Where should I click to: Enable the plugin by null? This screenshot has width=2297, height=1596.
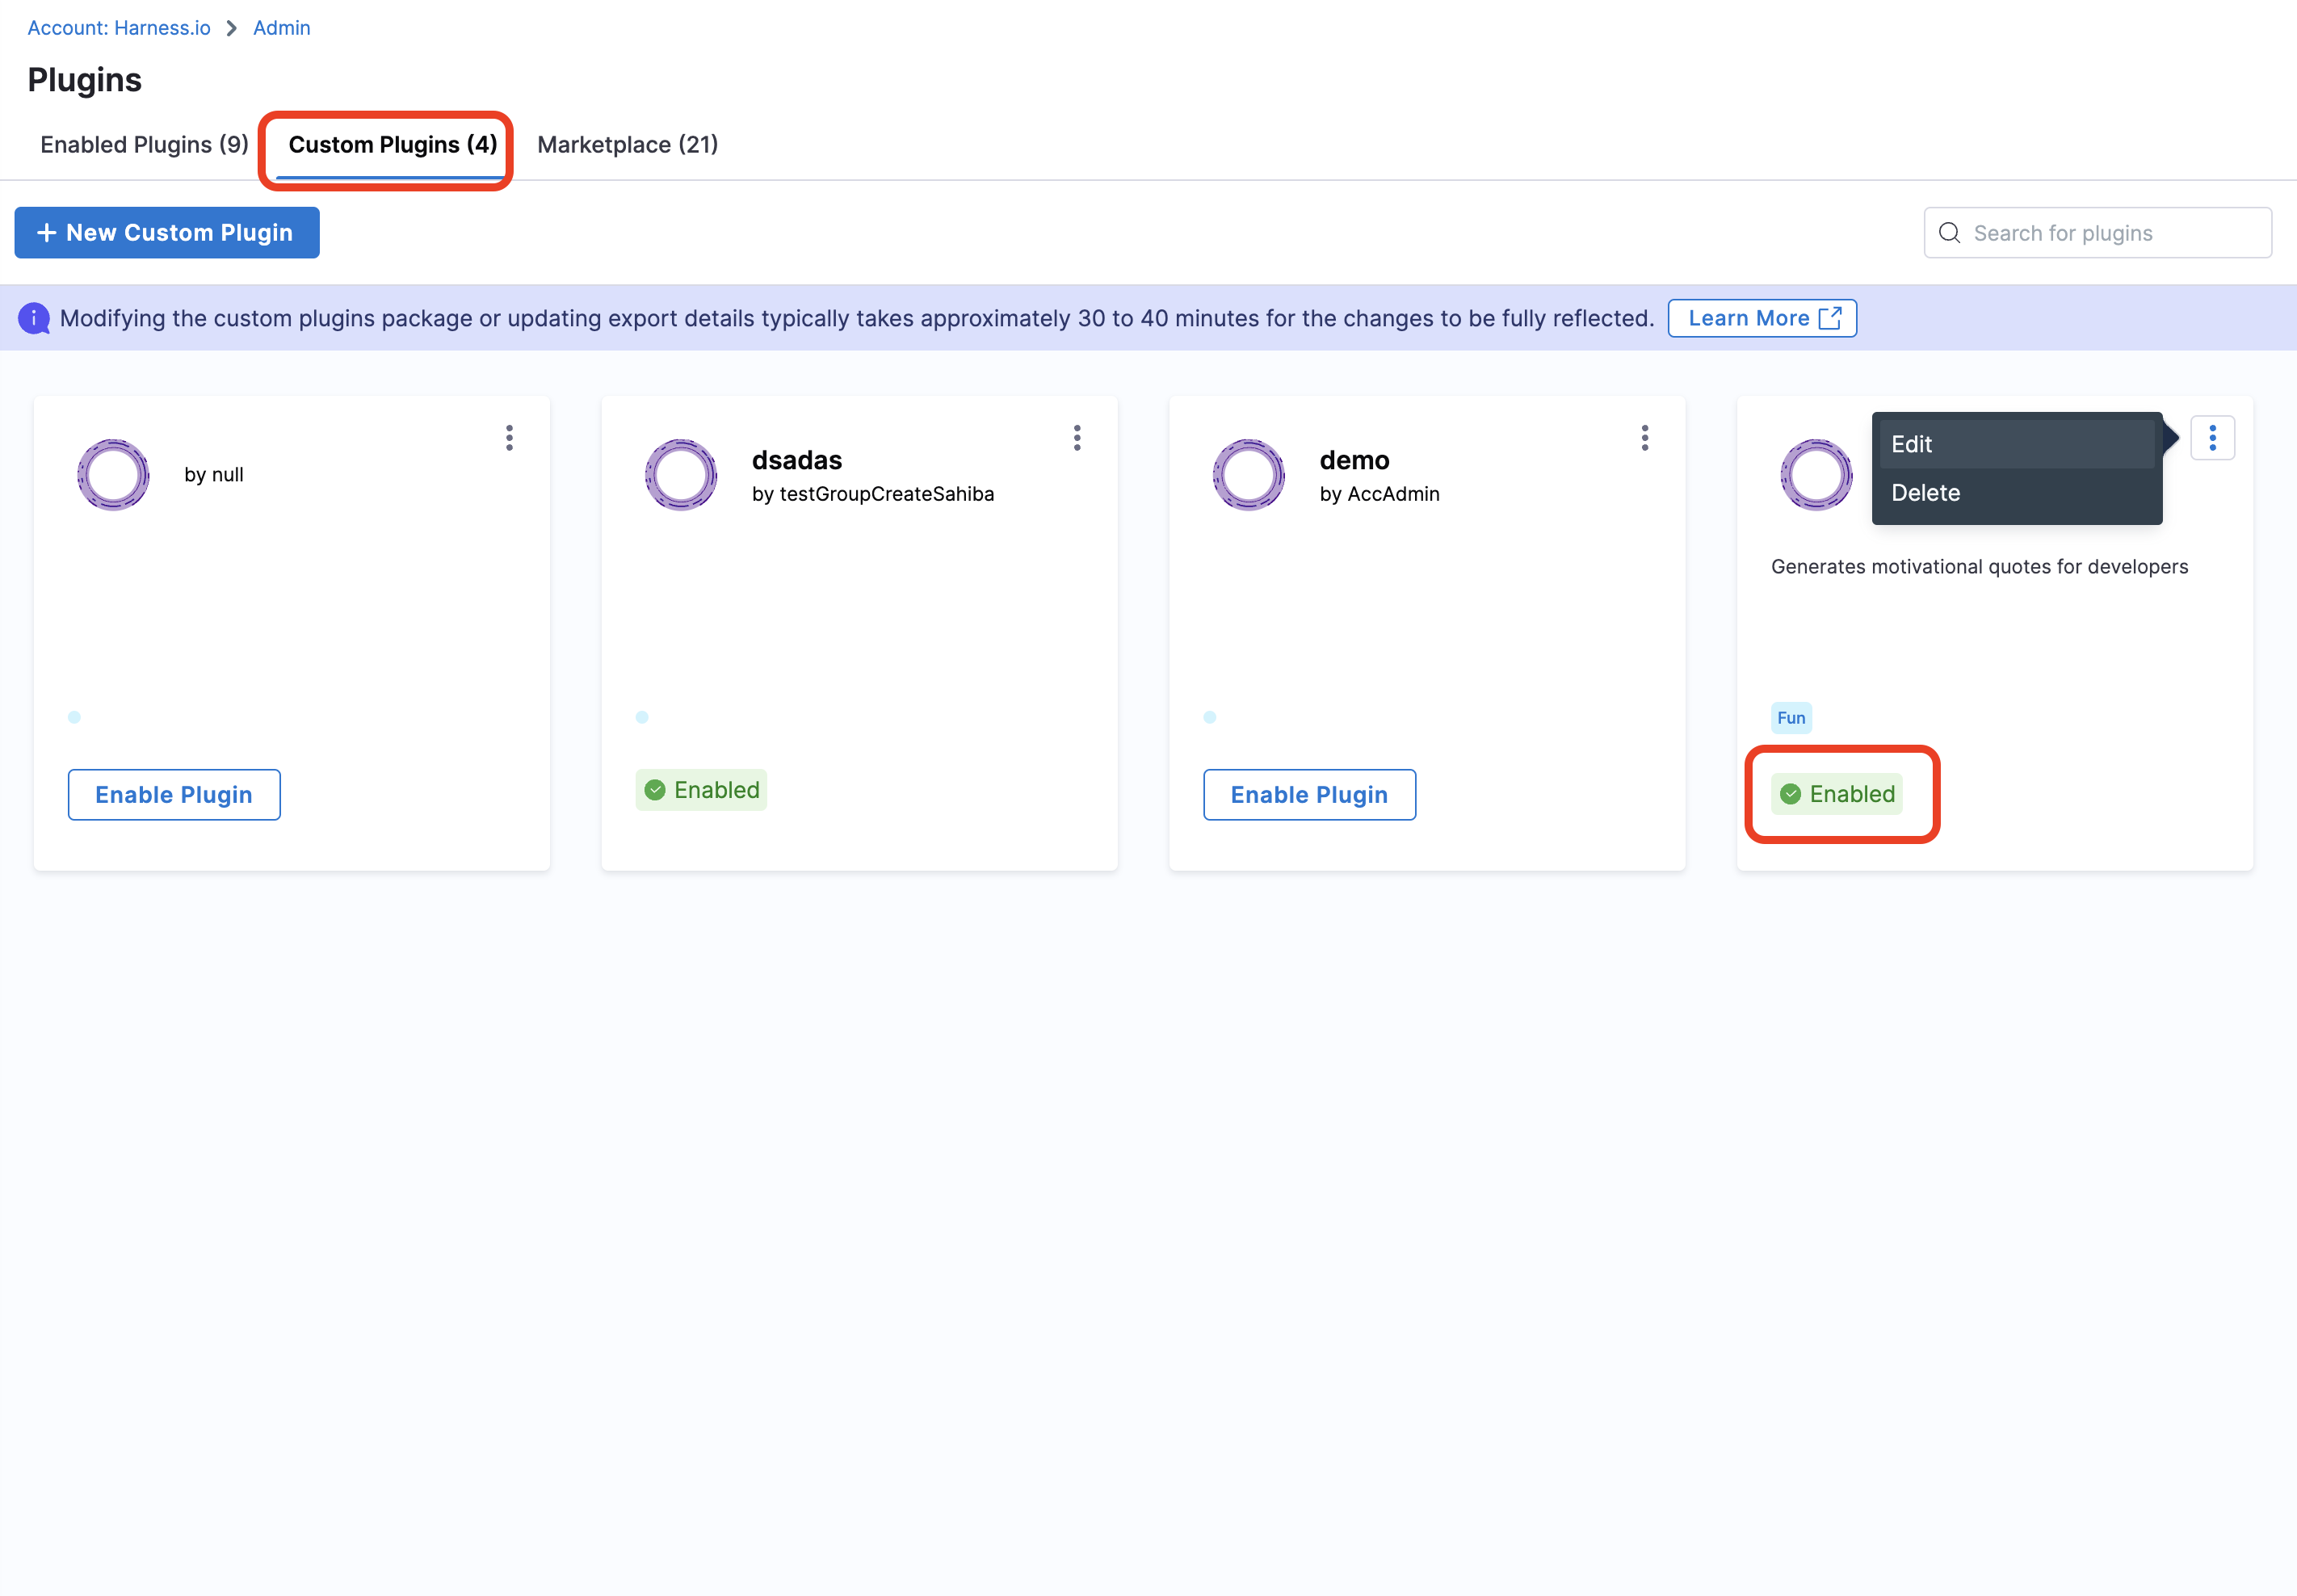click(x=174, y=795)
